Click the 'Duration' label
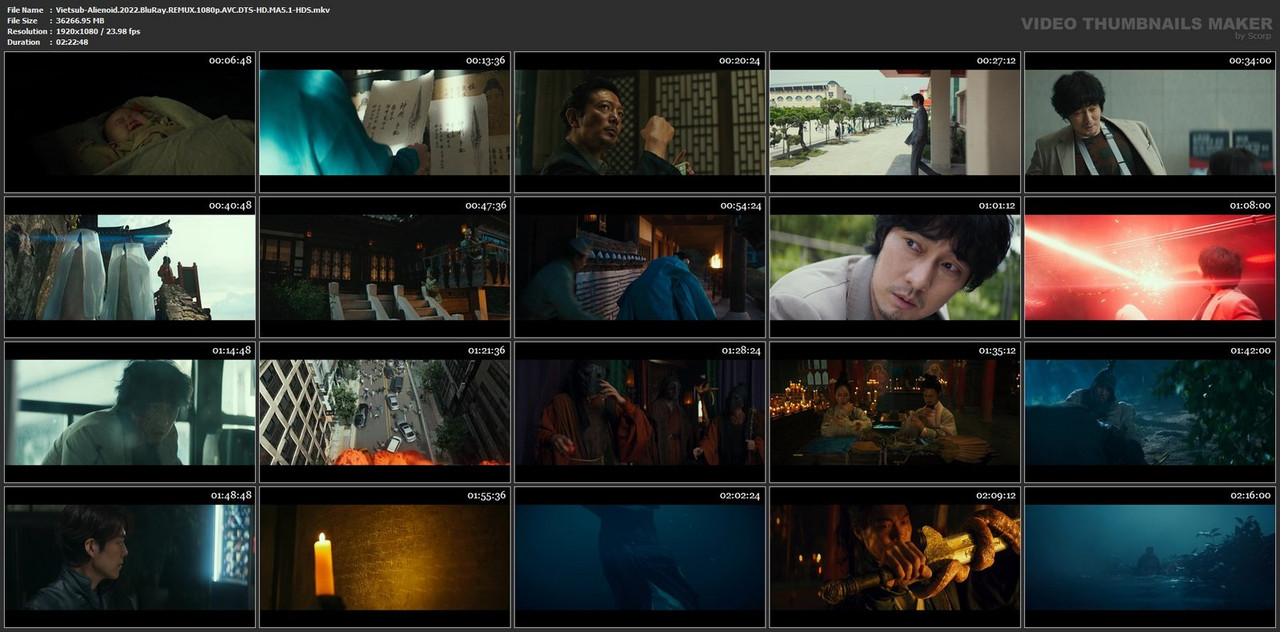The height and width of the screenshot is (632, 1280). coord(23,42)
